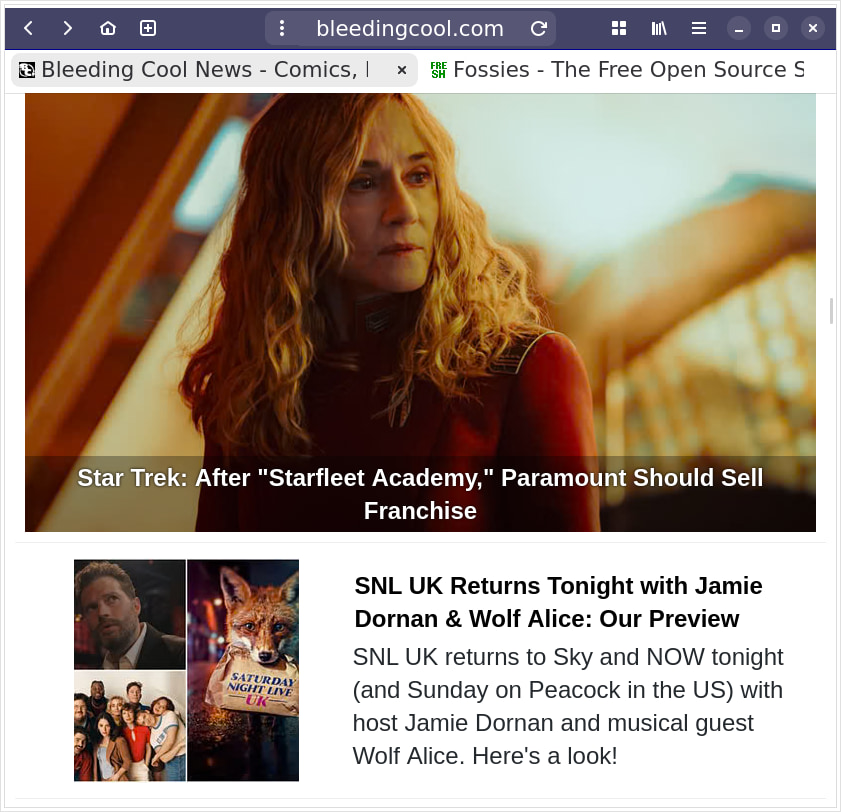The width and height of the screenshot is (841, 812).
Task: Go back to the previous page
Action: click(x=28, y=28)
